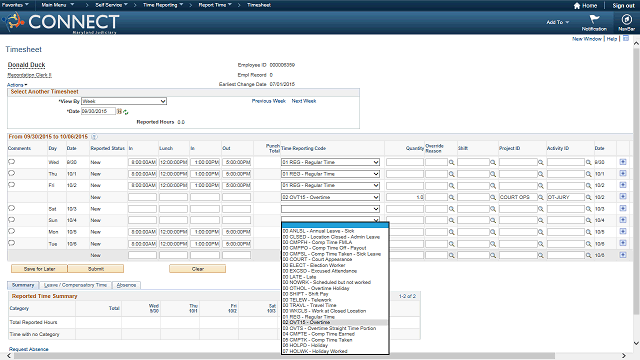Open the calendar picker beside Date field
The height and width of the screenshot is (360, 640).
tap(119, 111)
